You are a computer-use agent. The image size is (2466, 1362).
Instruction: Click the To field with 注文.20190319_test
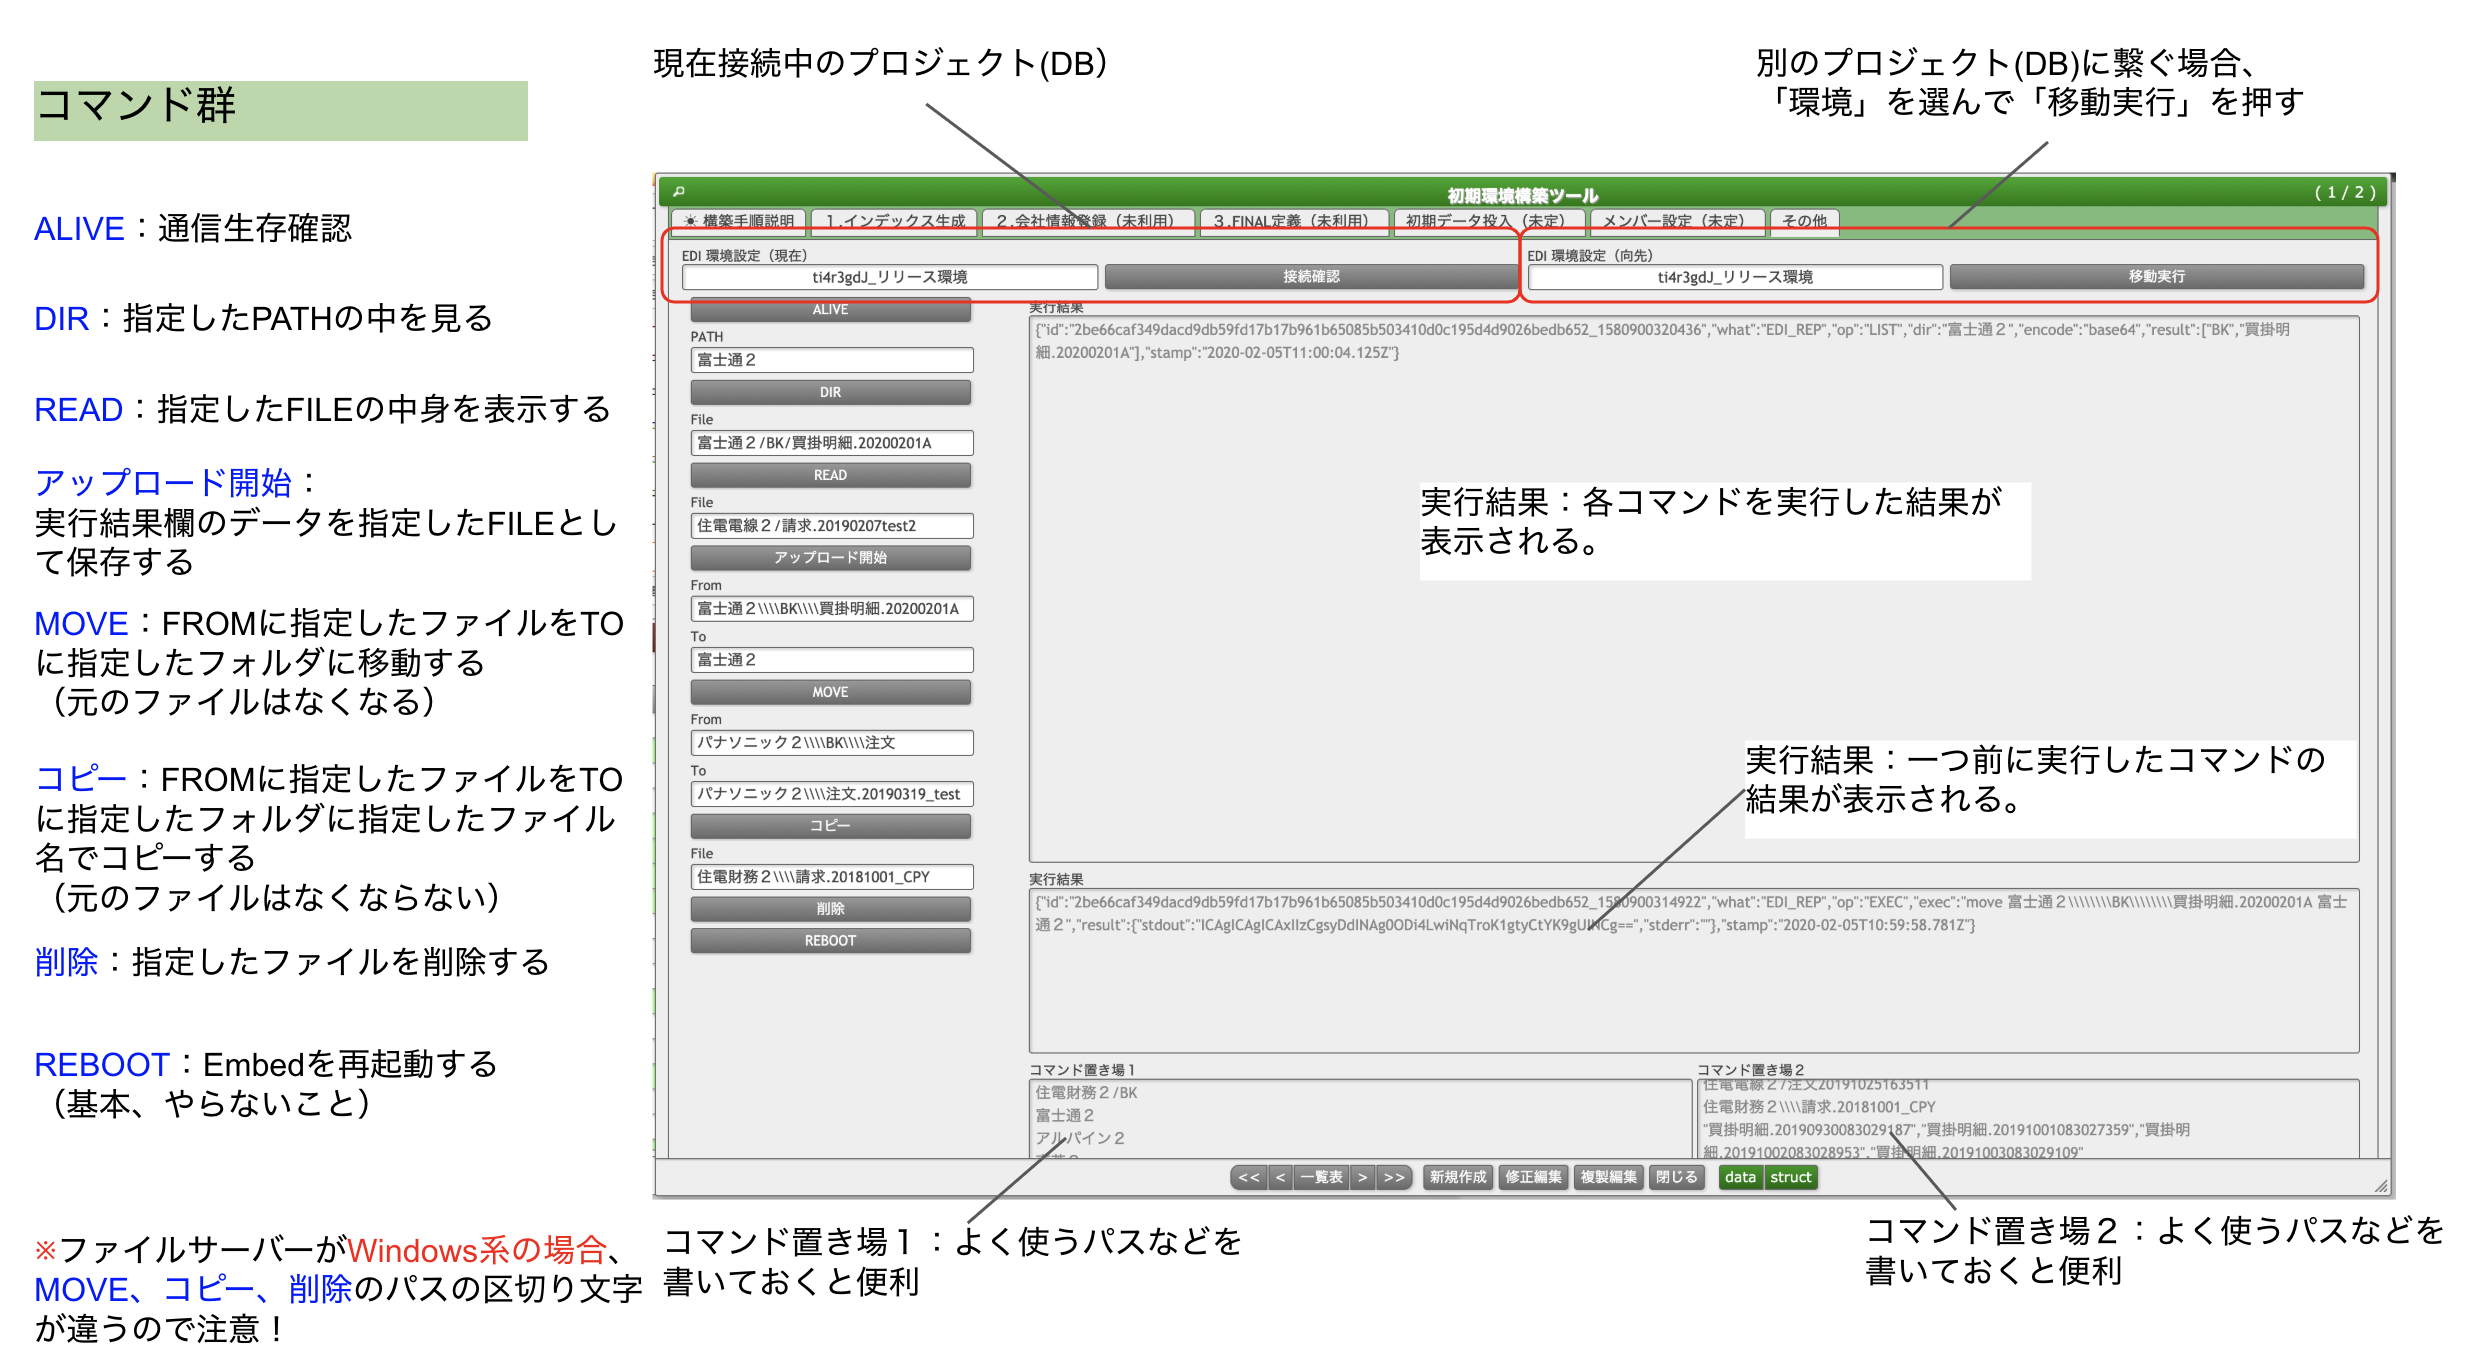pyautogui.click(x=831, y=794)
